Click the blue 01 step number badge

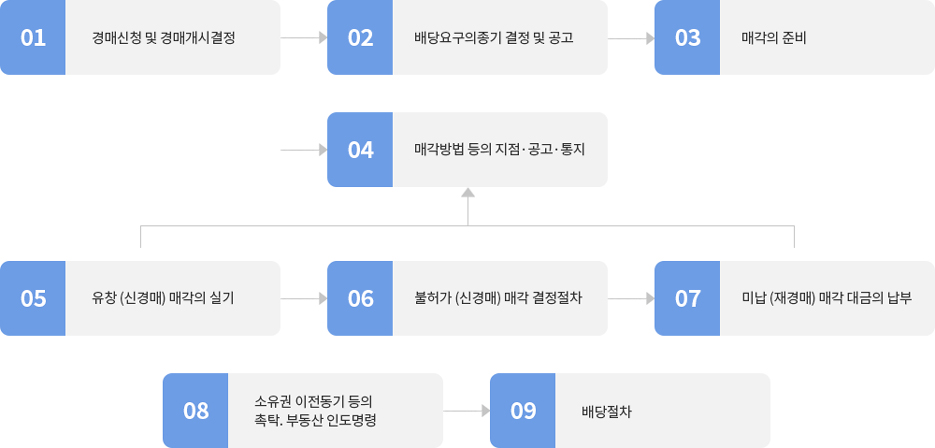(x=33, y=38)
